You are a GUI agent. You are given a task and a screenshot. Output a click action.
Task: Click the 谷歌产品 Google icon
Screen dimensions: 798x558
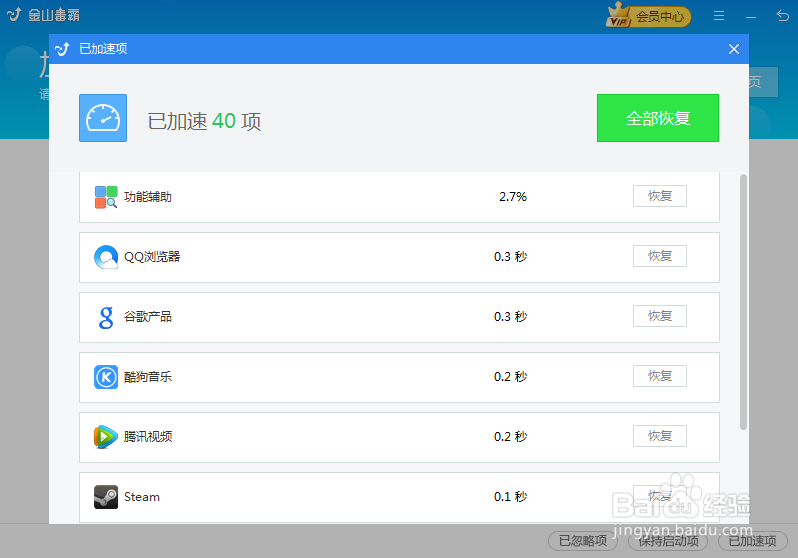point(106,317)
